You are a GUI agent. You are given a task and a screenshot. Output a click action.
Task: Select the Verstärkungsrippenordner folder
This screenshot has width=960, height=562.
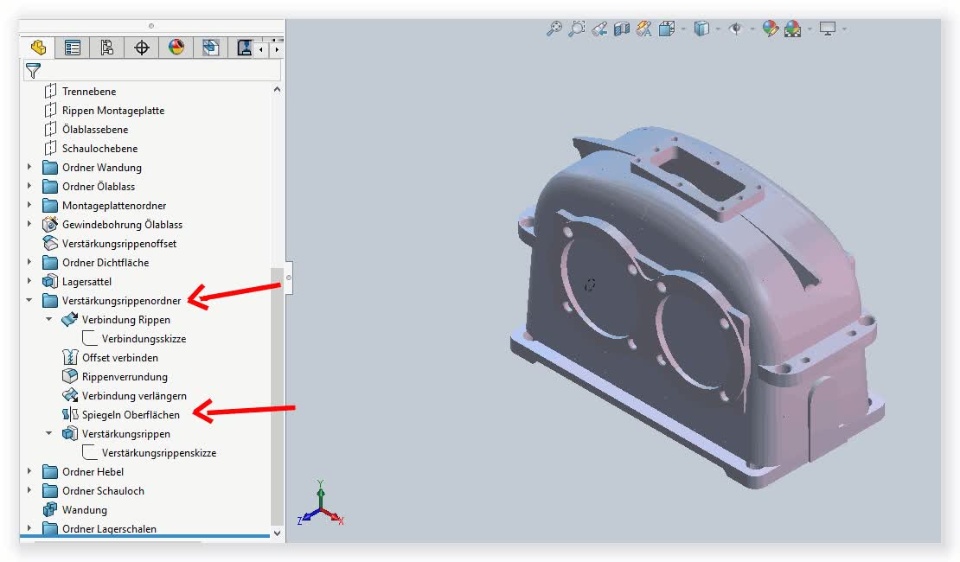click(x=121, y=301)
